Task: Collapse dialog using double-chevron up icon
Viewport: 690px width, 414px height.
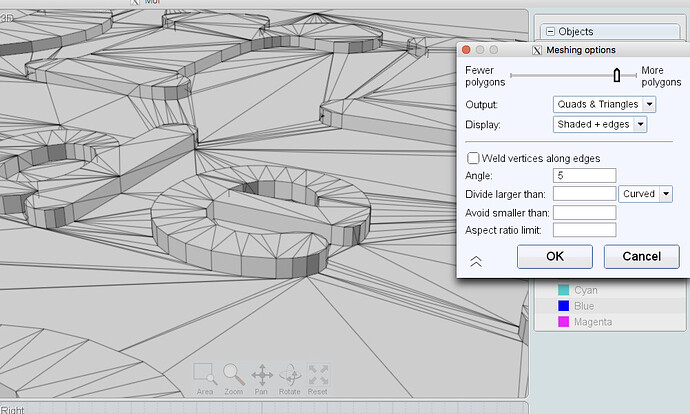Action: tap(476, 261)
